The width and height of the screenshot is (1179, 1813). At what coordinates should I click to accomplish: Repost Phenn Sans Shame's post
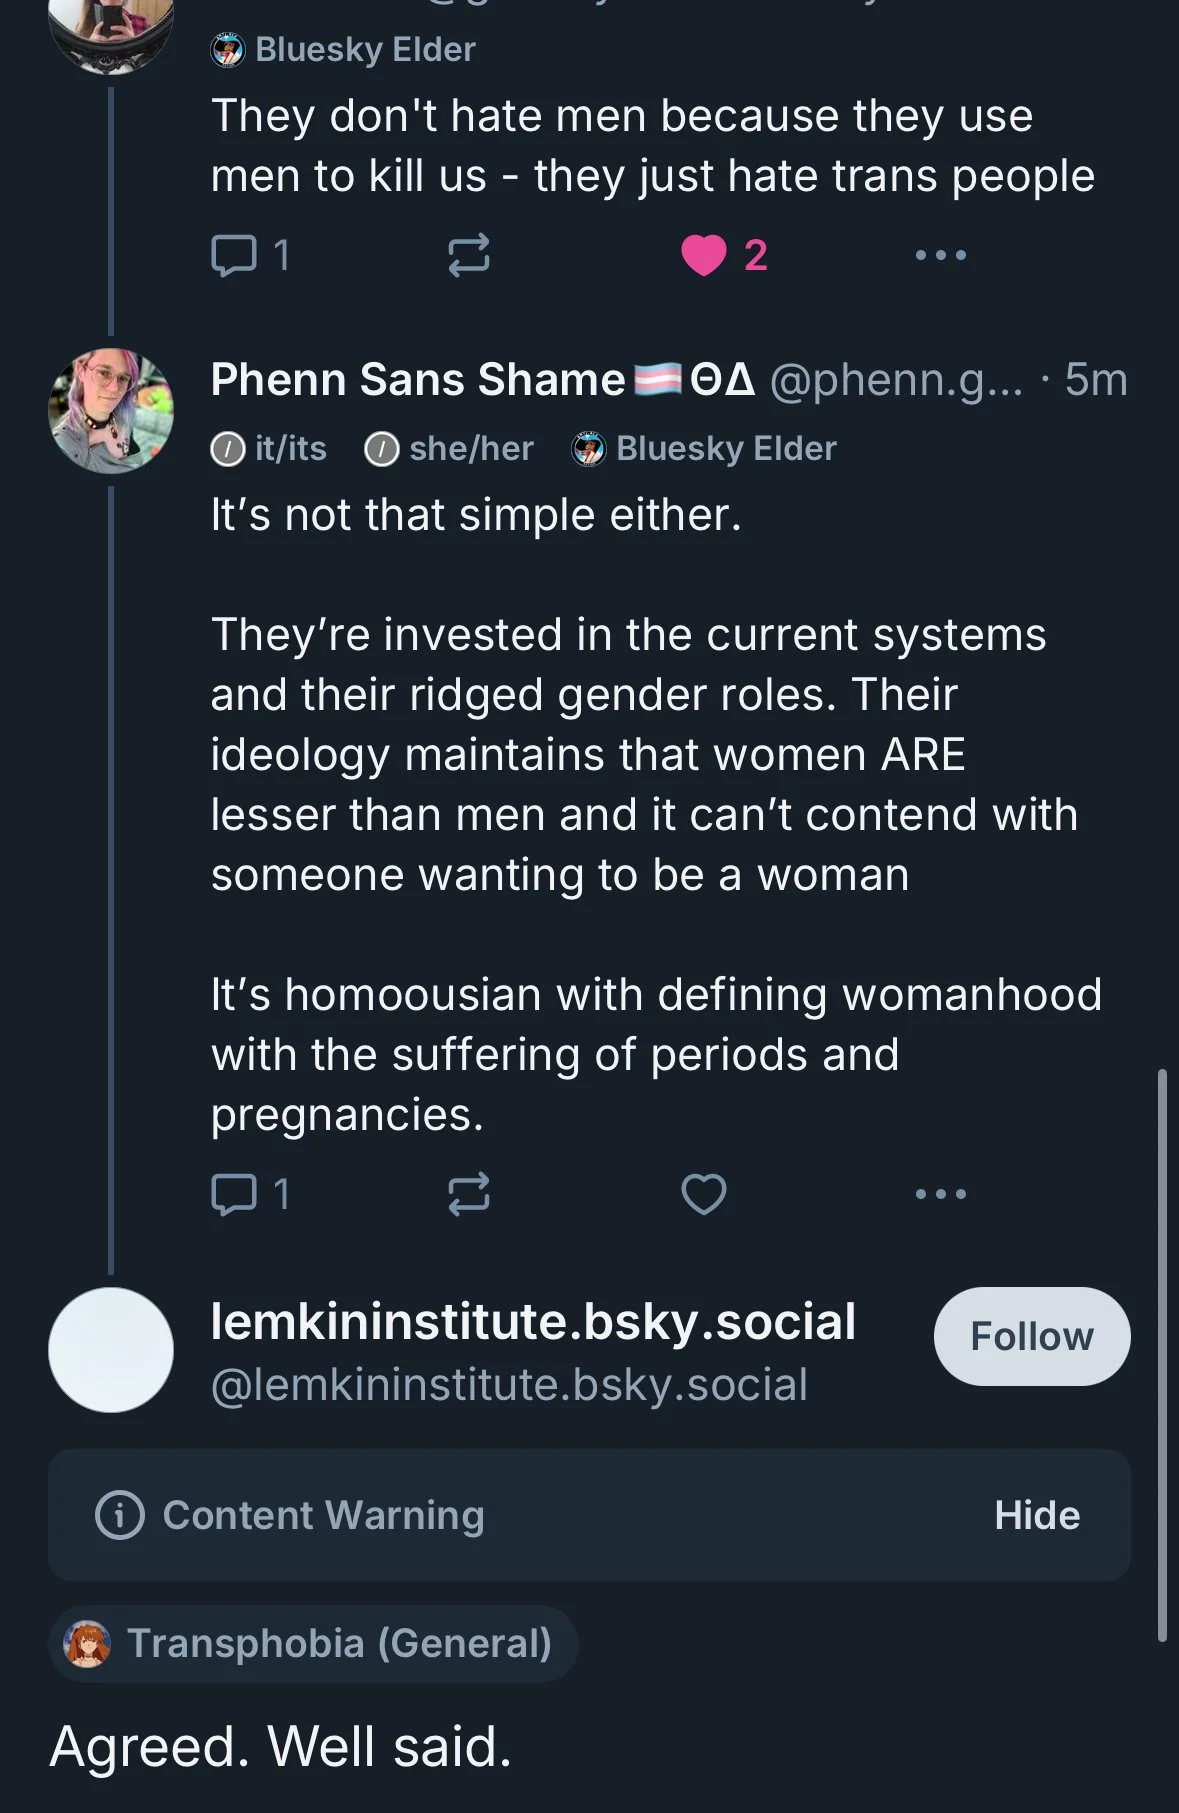(x=468, y=1194)
